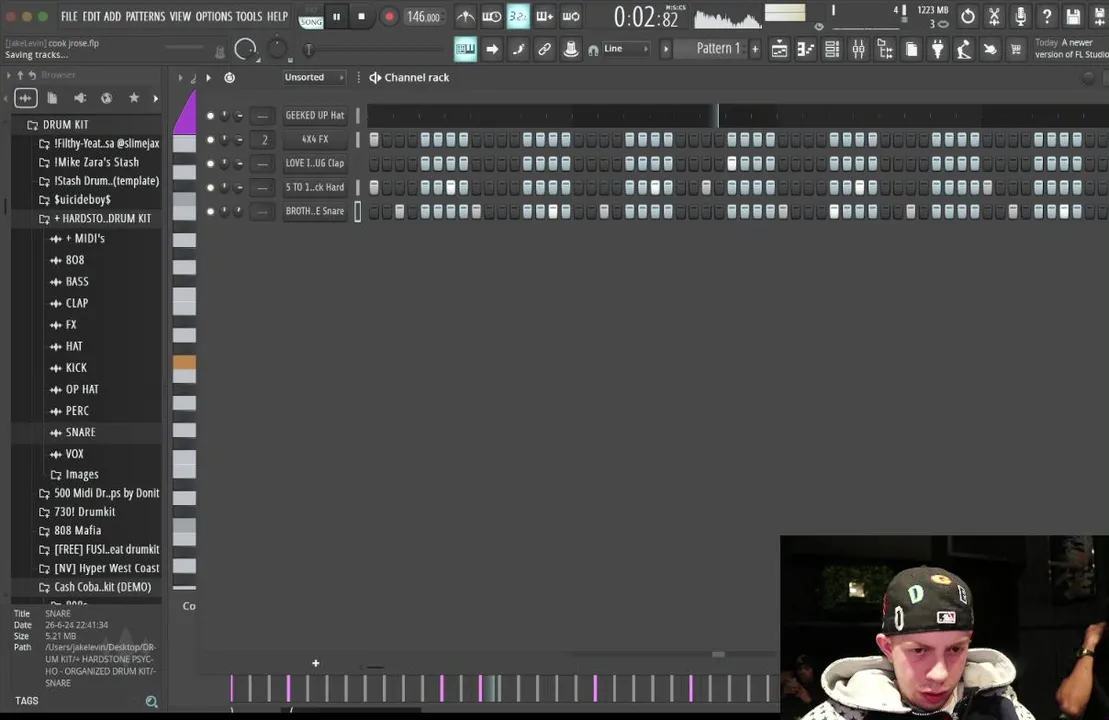Toggle the note/clip link icon
This screenshot has height=720, width=1109.
tap(545, 49)
